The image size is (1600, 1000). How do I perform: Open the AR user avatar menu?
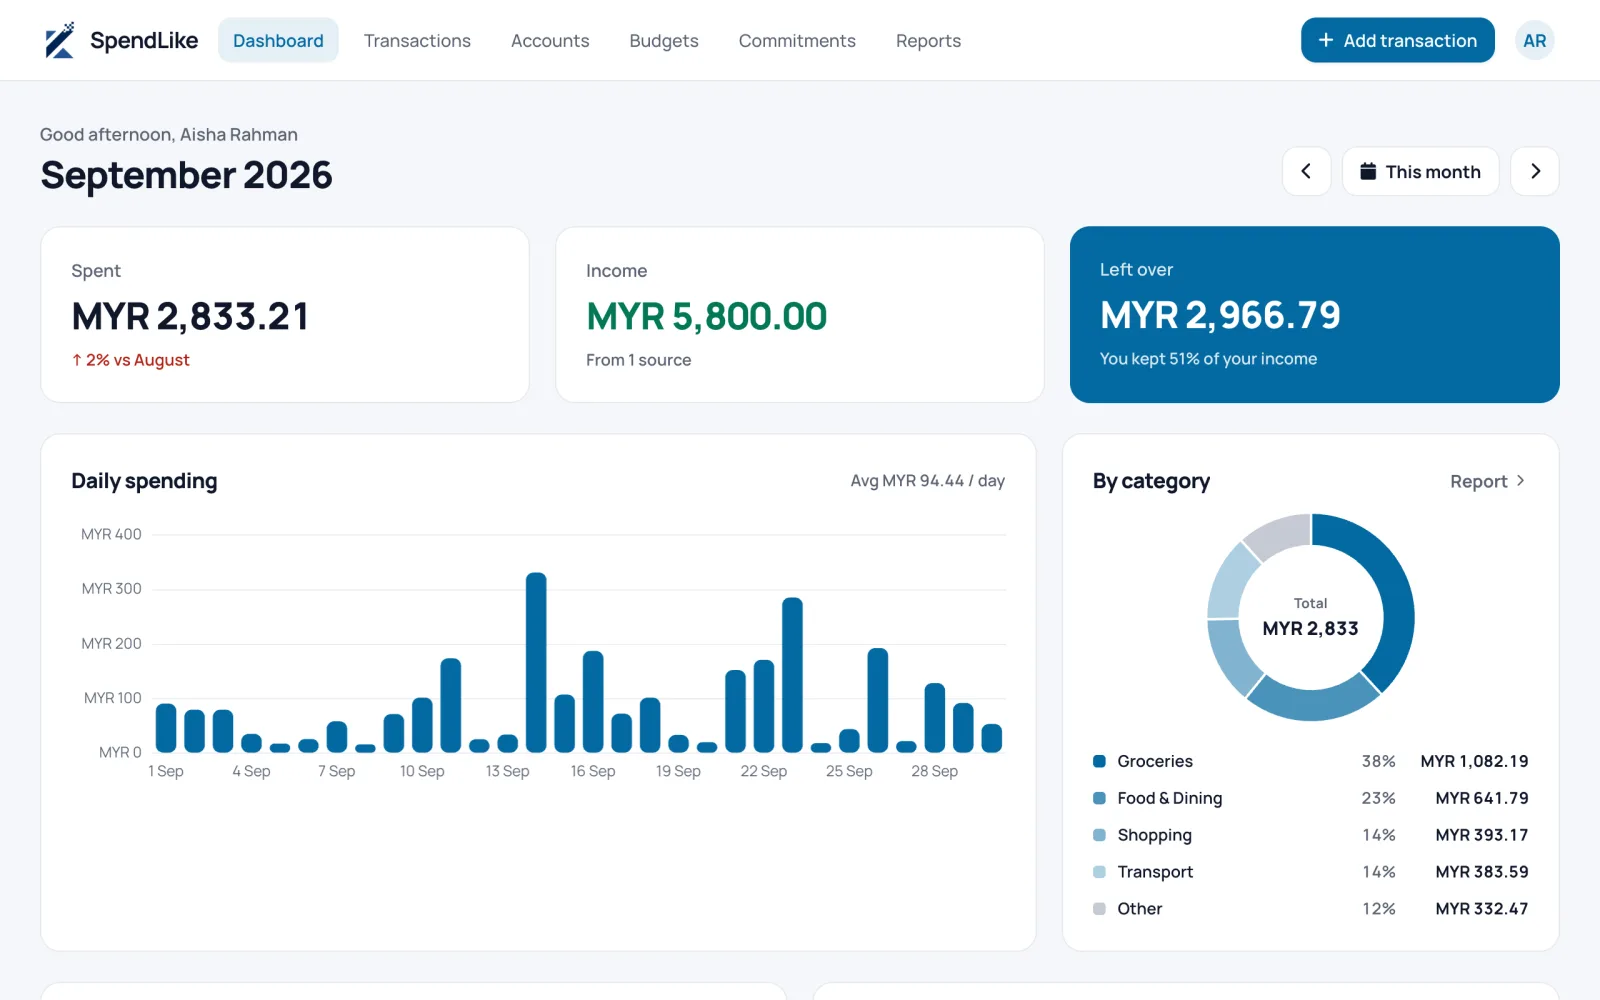[x=1535, y=41]
